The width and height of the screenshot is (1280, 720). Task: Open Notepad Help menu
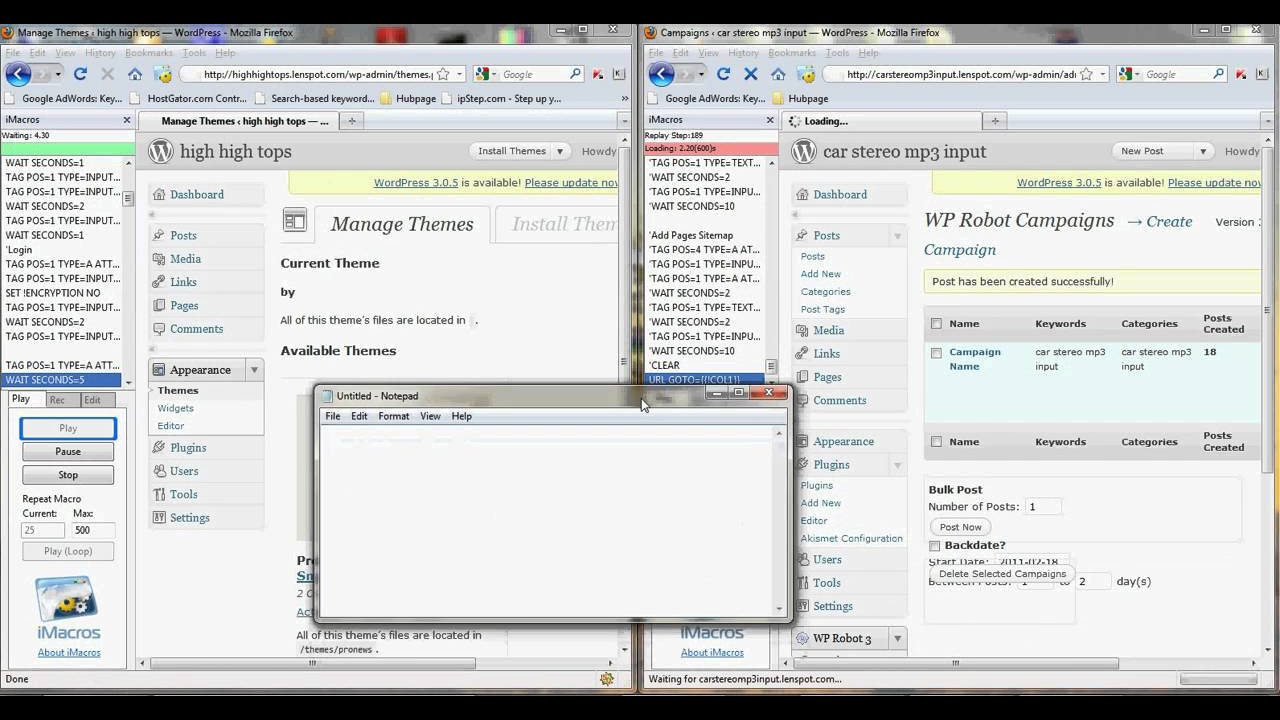point(461,416)
